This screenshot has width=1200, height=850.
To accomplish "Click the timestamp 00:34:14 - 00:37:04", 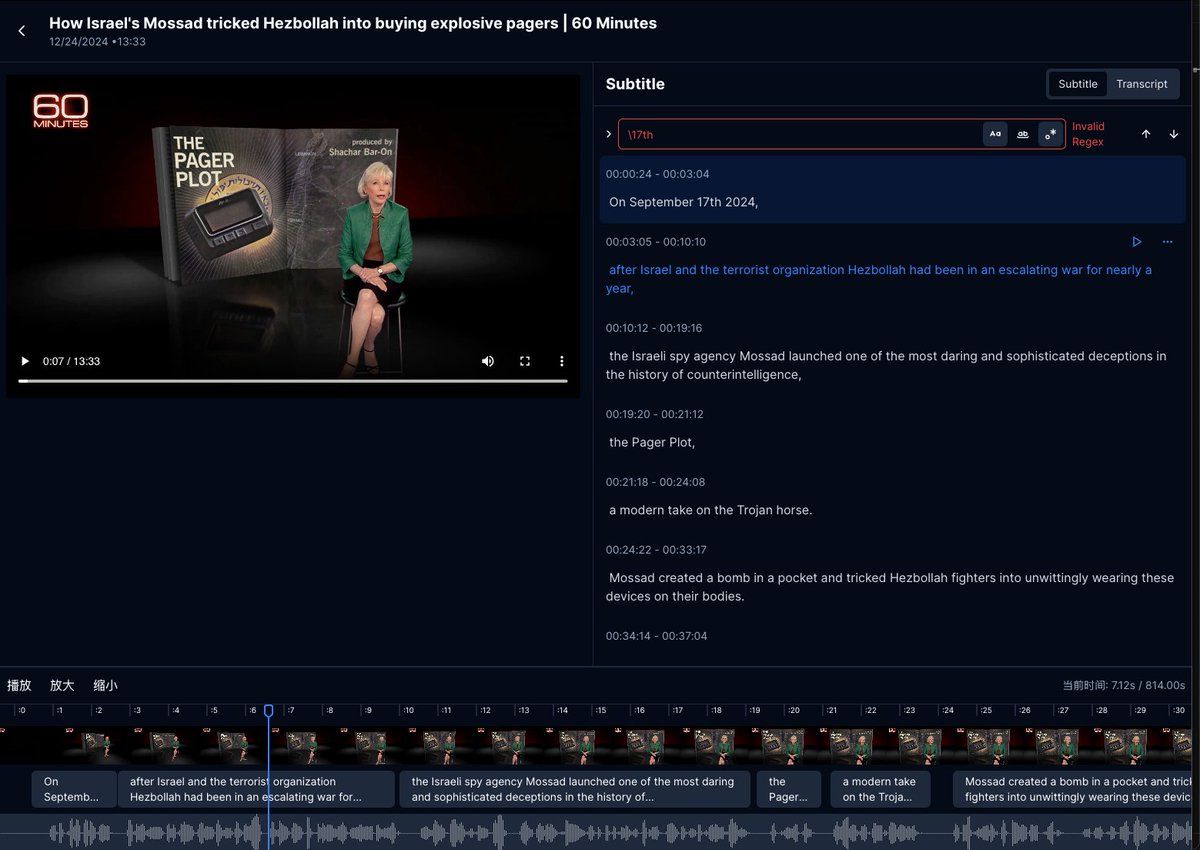I will (x=656, y=636).
